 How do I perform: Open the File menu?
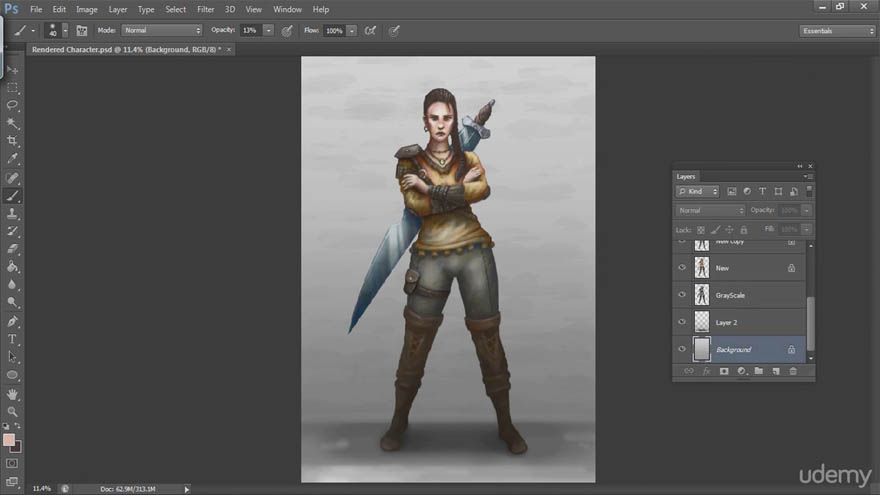pos(36,10)
